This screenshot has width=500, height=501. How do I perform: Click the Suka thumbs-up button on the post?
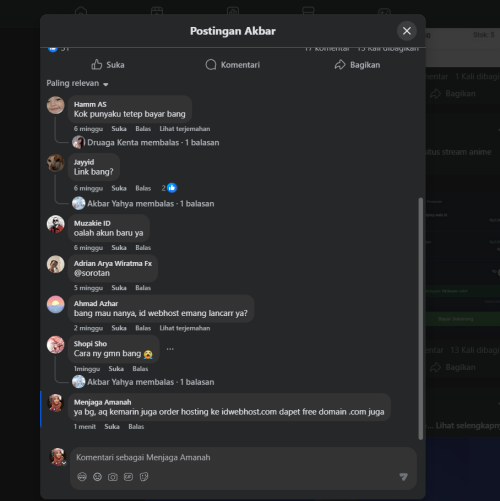tap(108, 65)
